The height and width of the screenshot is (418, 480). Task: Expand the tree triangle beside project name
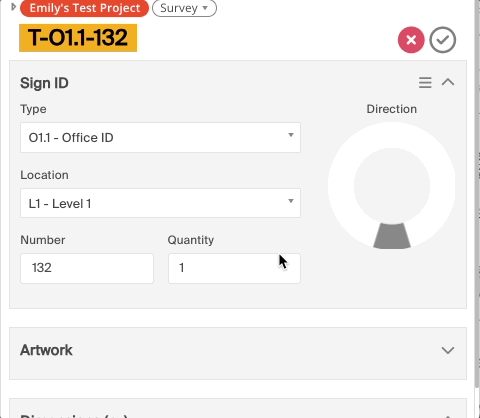[x=13, y=7]
